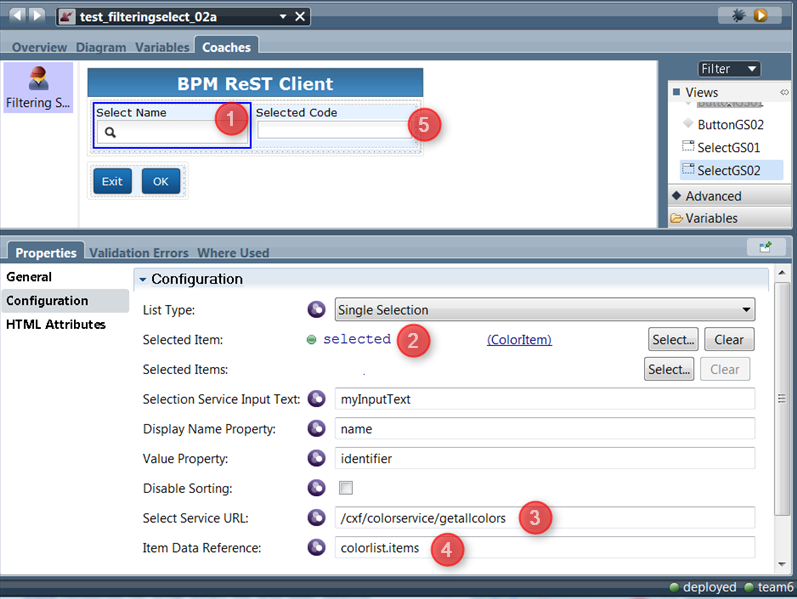Click the Selection Service Input Text binding icon
797x599 pixels.
(316, 399)
